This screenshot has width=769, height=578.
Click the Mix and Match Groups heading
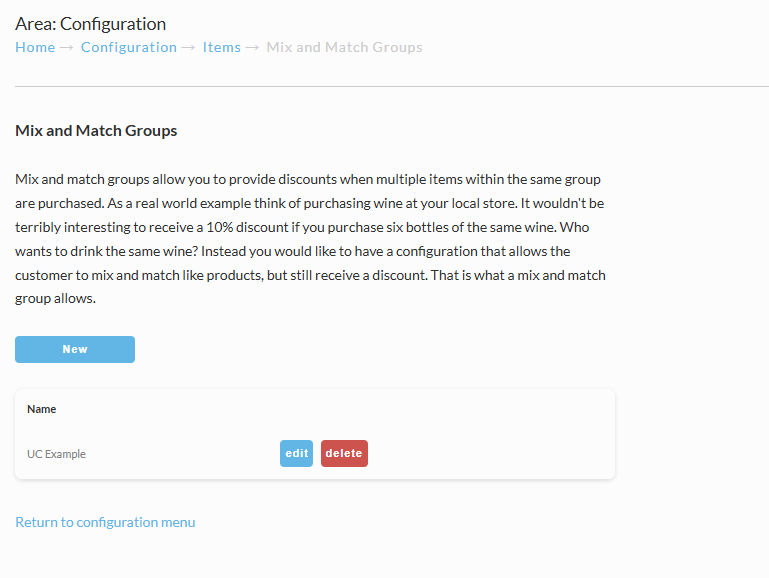[96, 131]
